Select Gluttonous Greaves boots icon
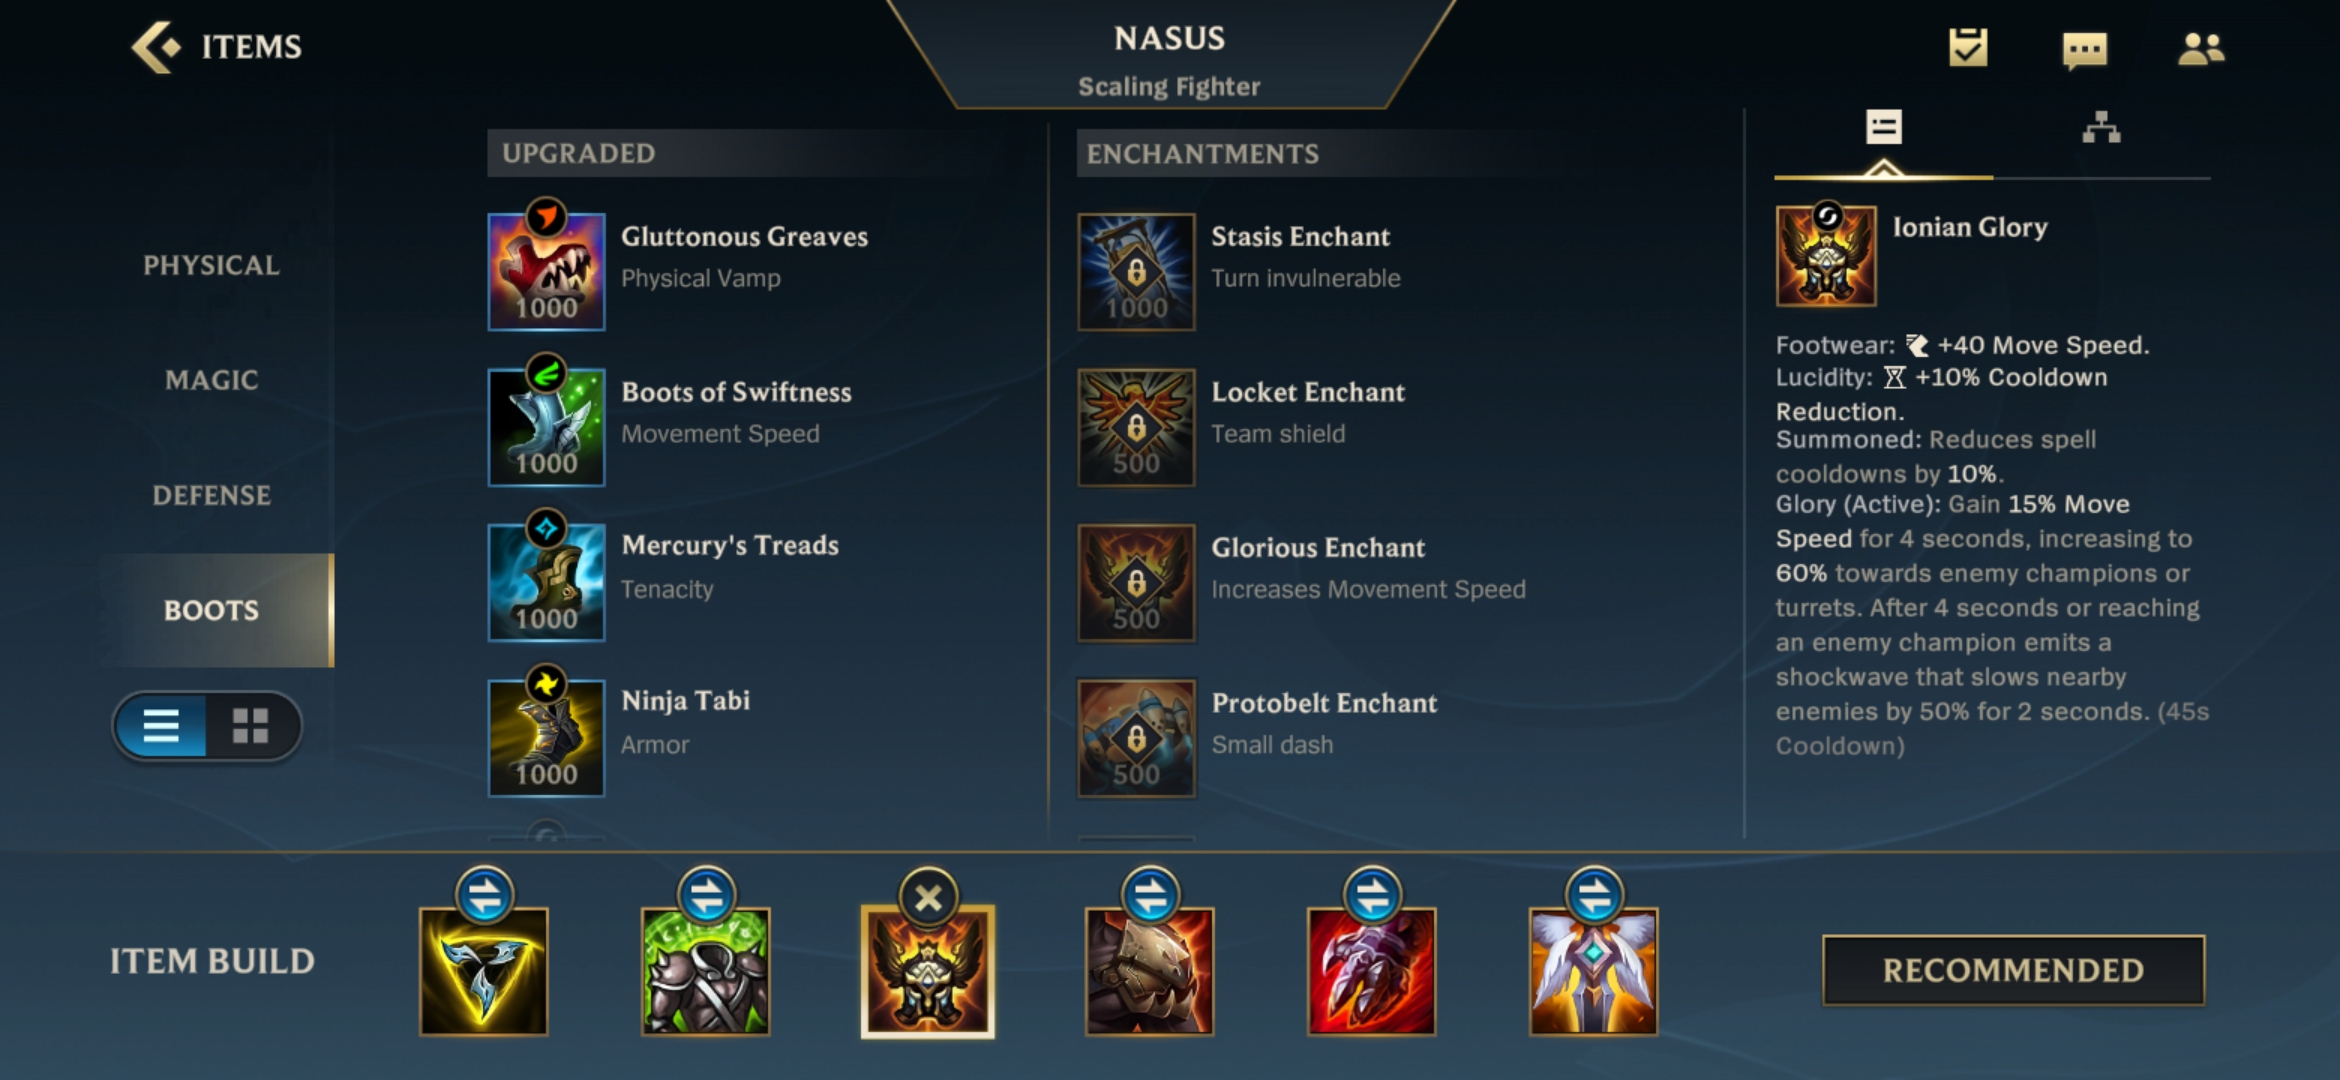The image size is (2340, 1080). (546, 271)
